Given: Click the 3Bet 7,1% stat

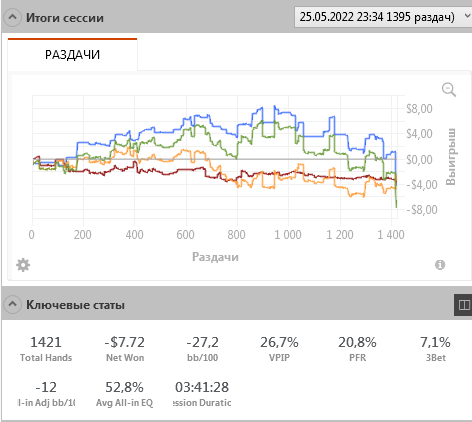Looking at the screenshot, I should [x=435, y=349].
